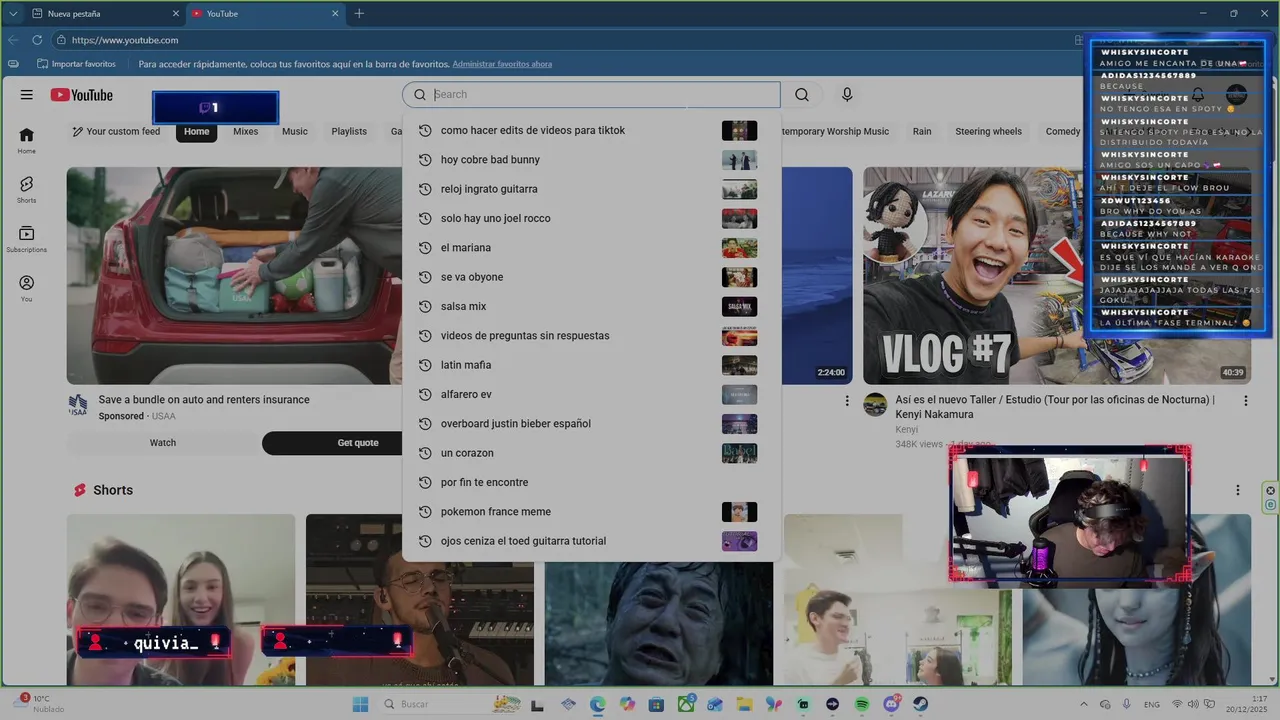
Task: Open Spotify from the taskbar
Action: point(862,705)
